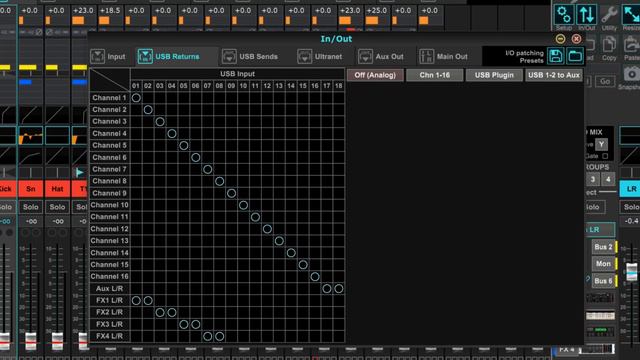Save the I/O patching preset with the disk icon
The height and width of the screenshot is (360, 640).
(x=556, y=56)
